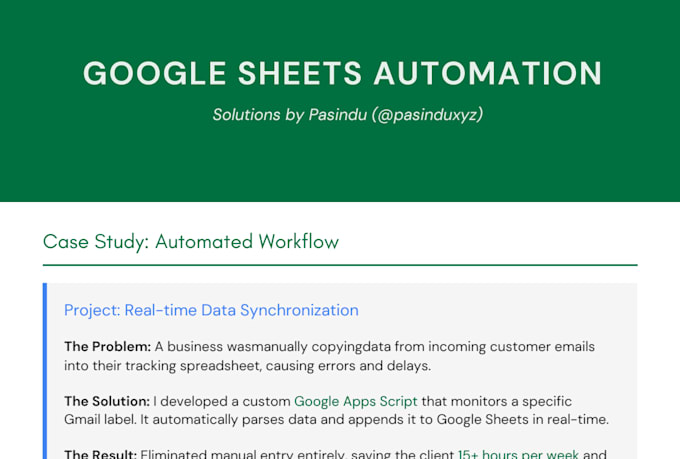This screenshot has width=680, height=459.
Task: Click the bold 'The Problem:' label
Action: [x=108, y=347]
